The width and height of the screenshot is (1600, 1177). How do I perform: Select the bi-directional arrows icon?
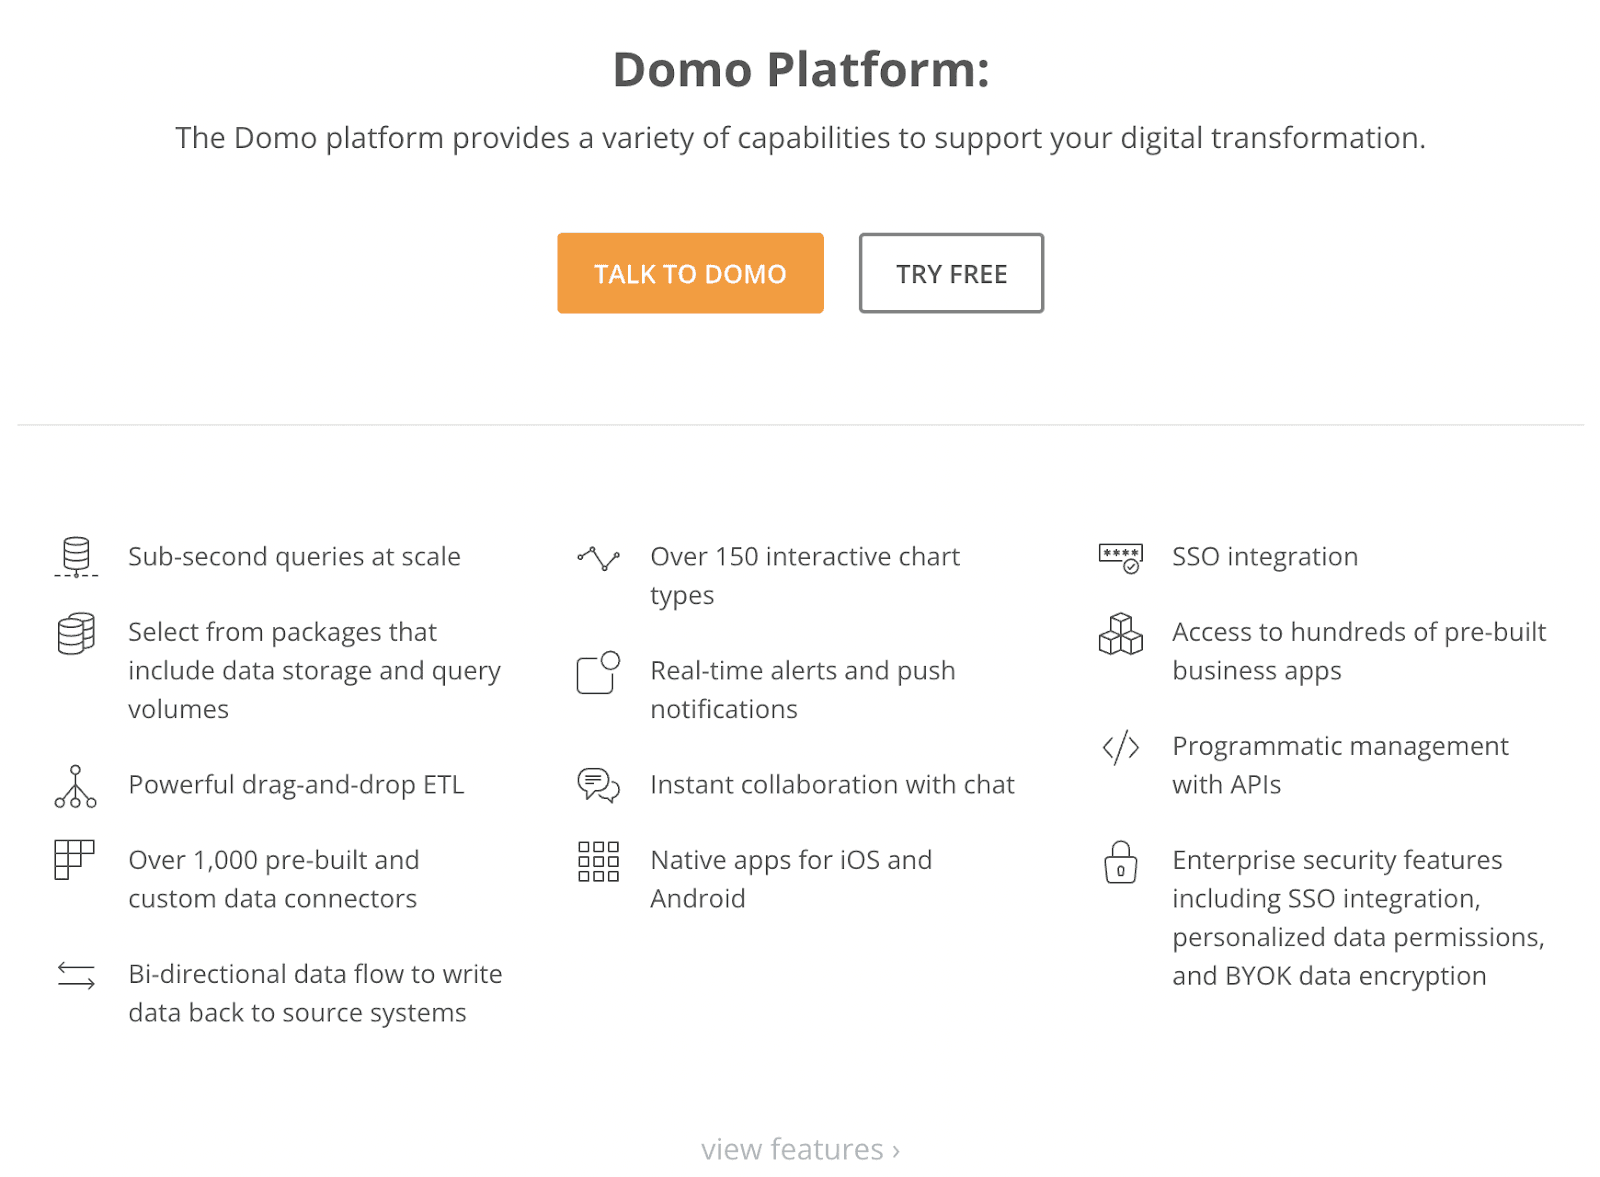click(76, 975)
